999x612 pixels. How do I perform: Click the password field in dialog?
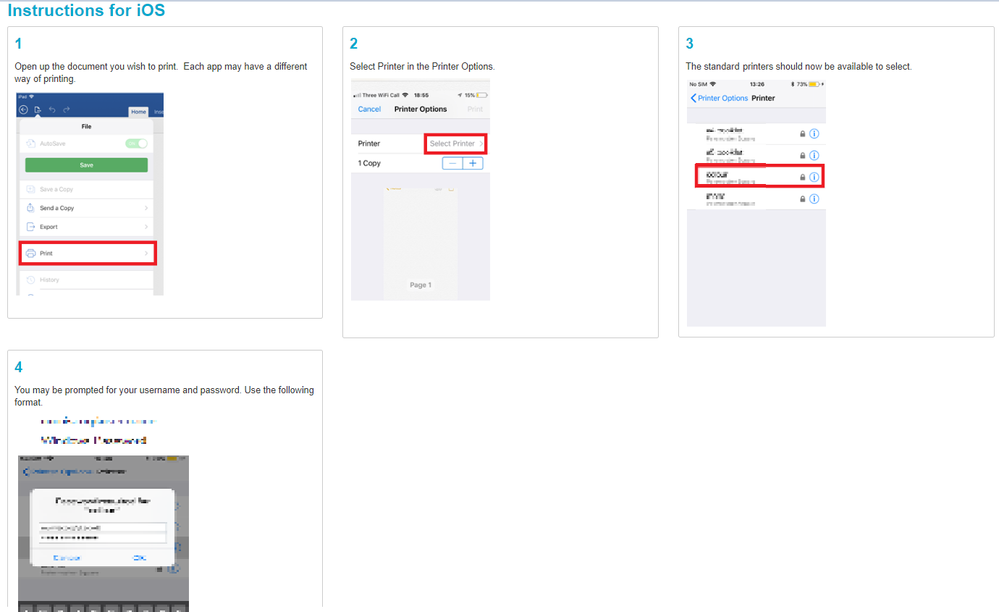(102, 537)
